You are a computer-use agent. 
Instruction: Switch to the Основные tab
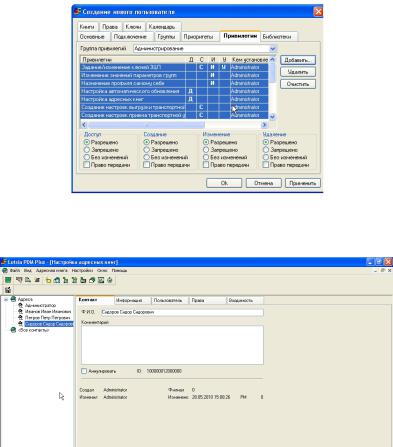(x=92, y=37)
